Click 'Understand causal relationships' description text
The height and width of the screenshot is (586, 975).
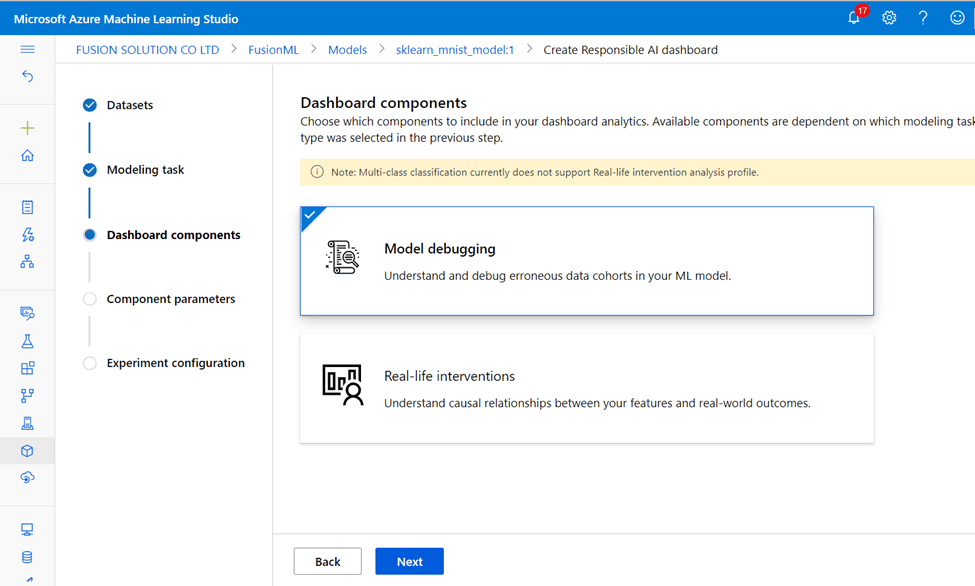[x=597, y=403]
